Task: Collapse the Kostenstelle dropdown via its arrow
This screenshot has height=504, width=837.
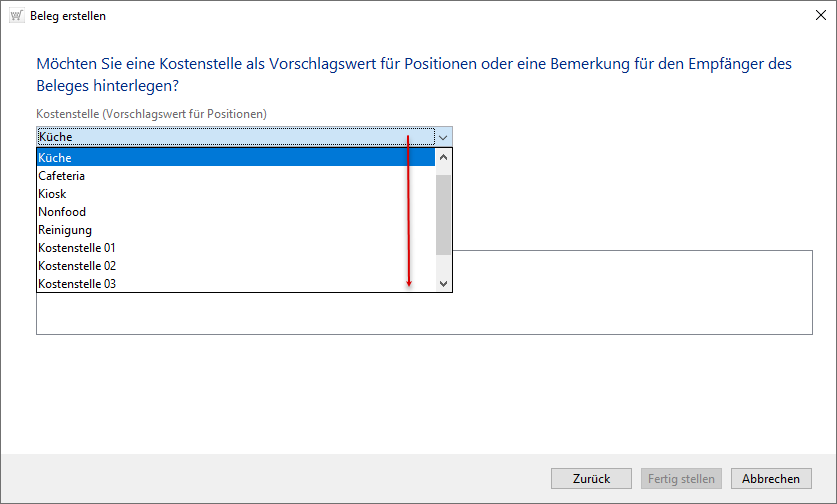Action: click(x=444, y=137)
